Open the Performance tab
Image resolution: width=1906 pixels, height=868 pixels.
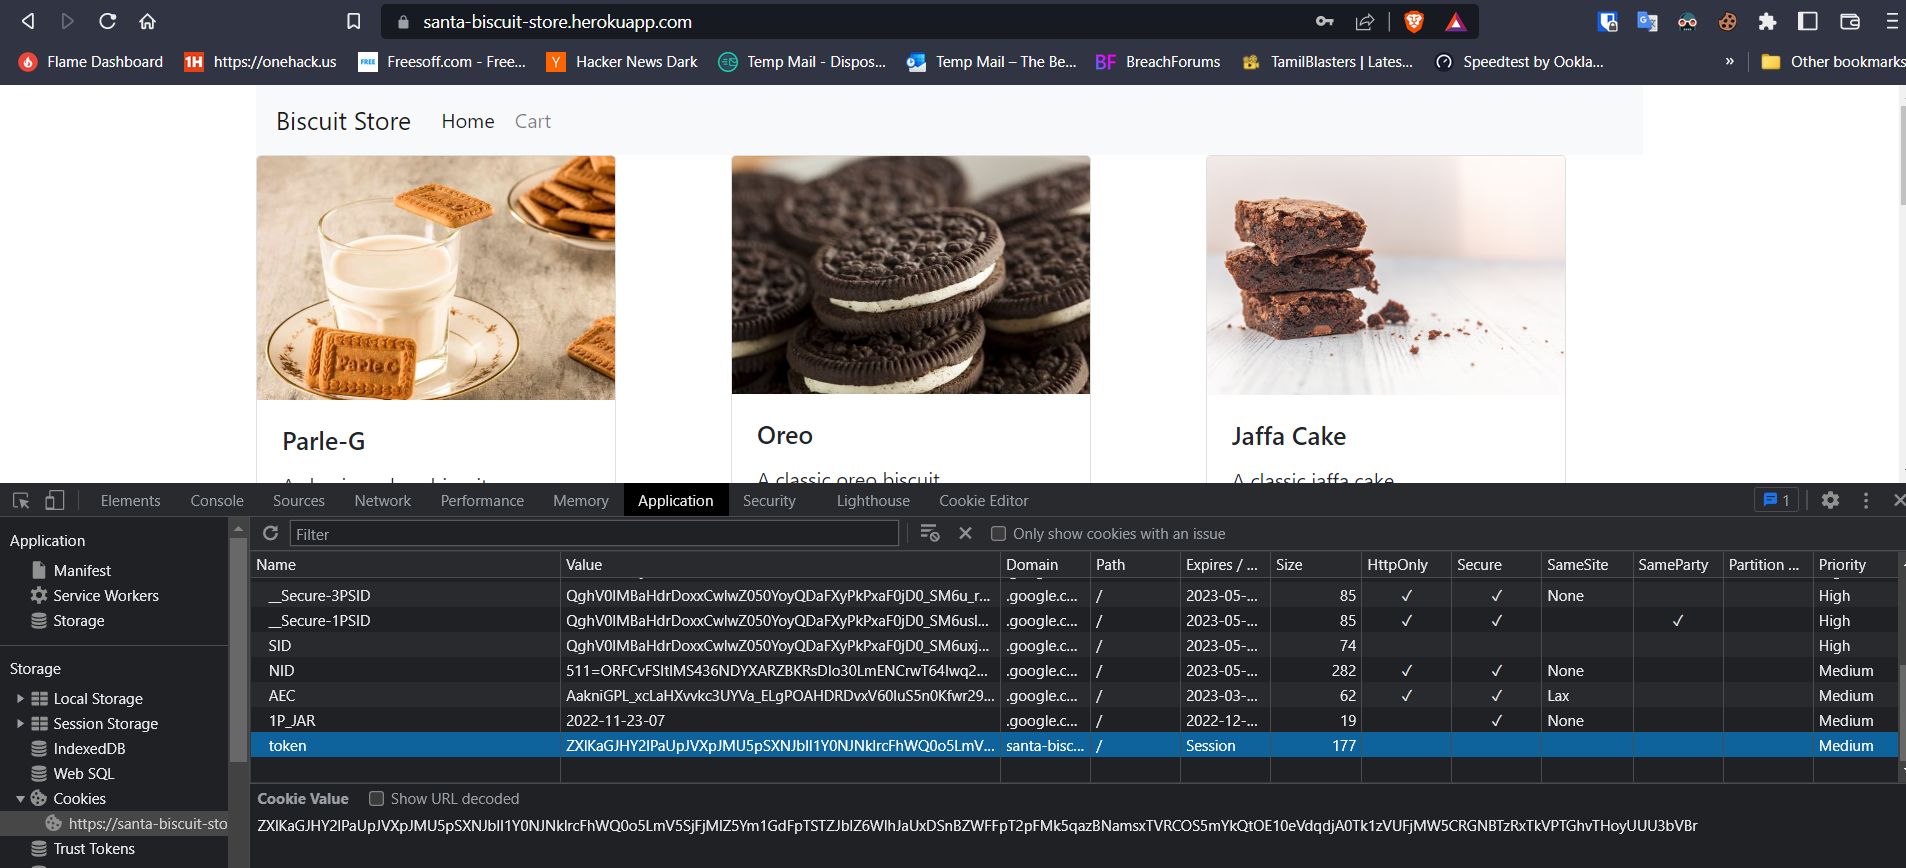[x=482, y=500]
